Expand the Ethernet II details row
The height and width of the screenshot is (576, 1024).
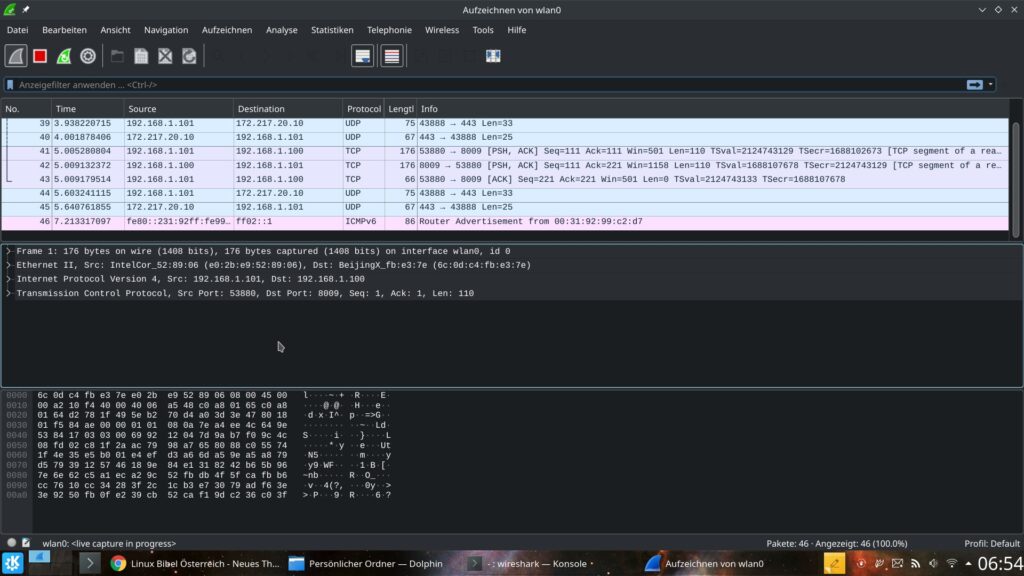point(8,265)
